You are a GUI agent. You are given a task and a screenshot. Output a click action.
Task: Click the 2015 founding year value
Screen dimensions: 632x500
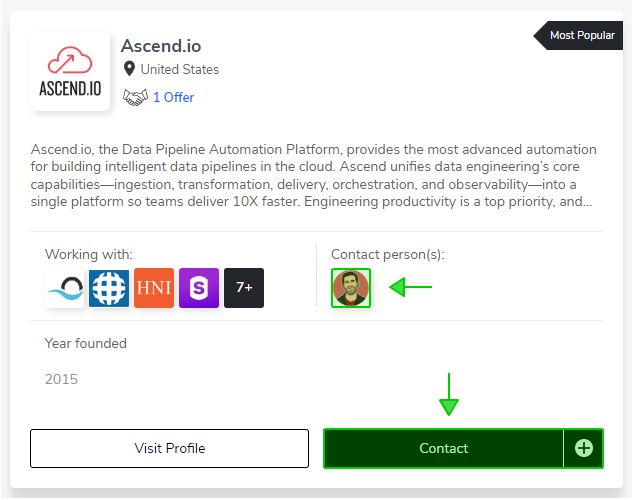[x=61, y=379]
